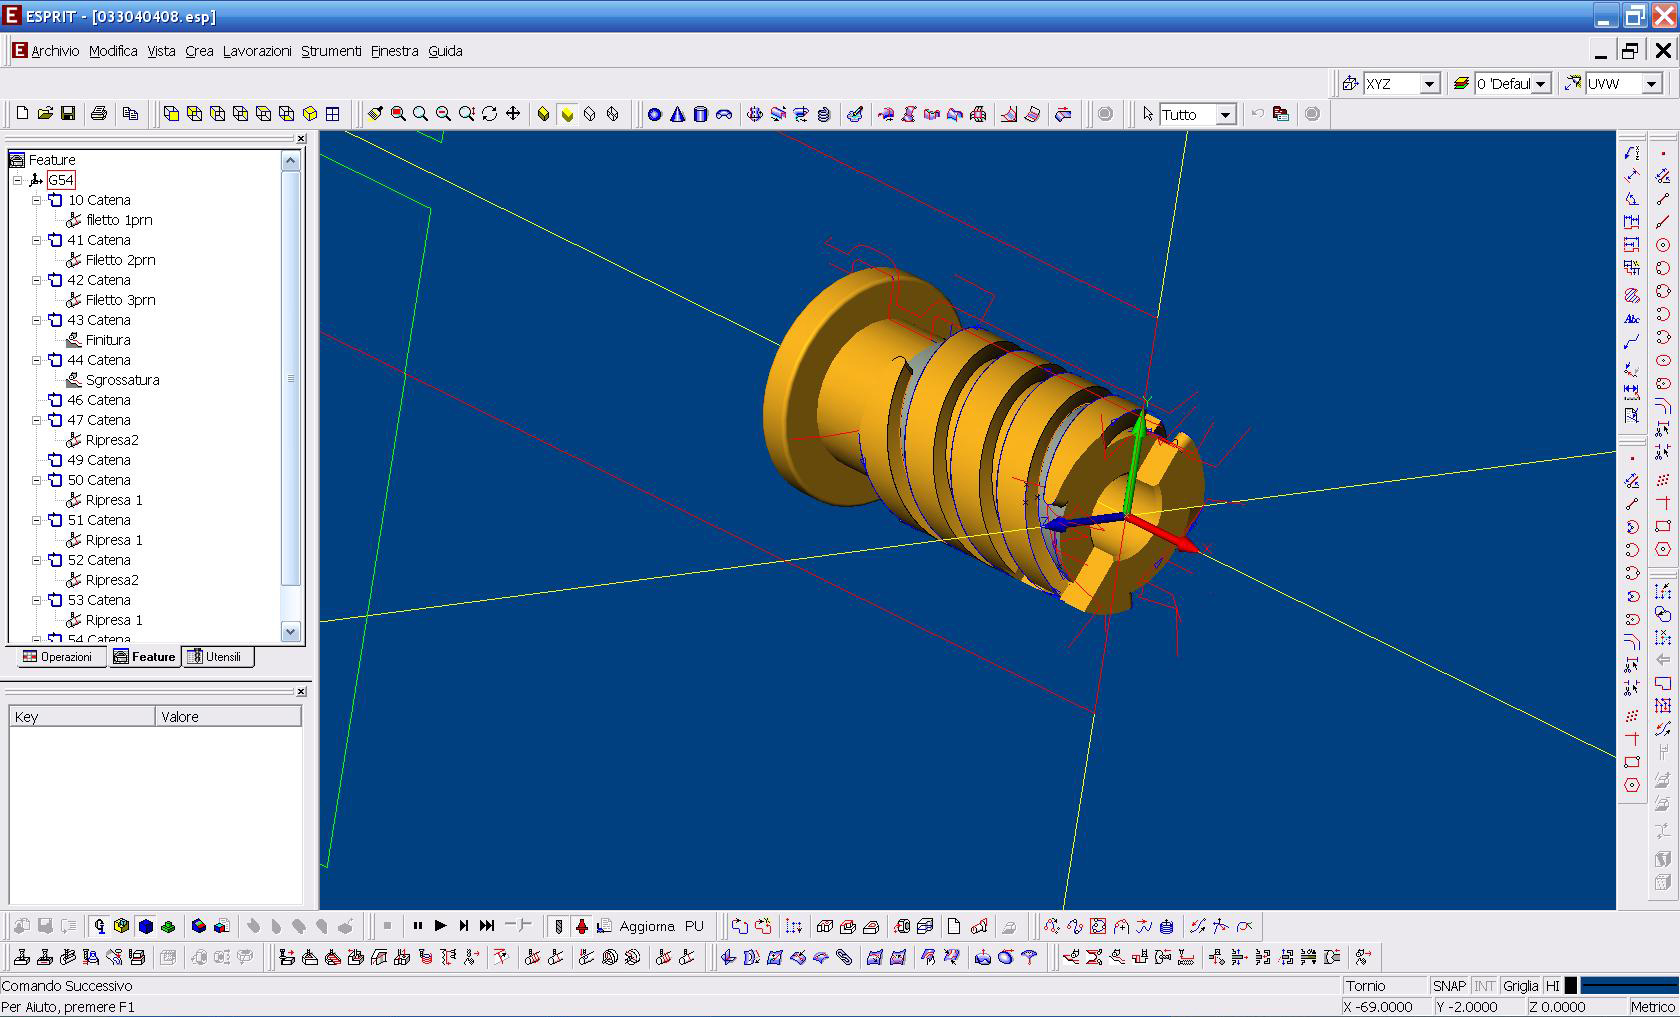
Task: Select the Sgrossatura item in feature tree
Action: pos(122,380)
